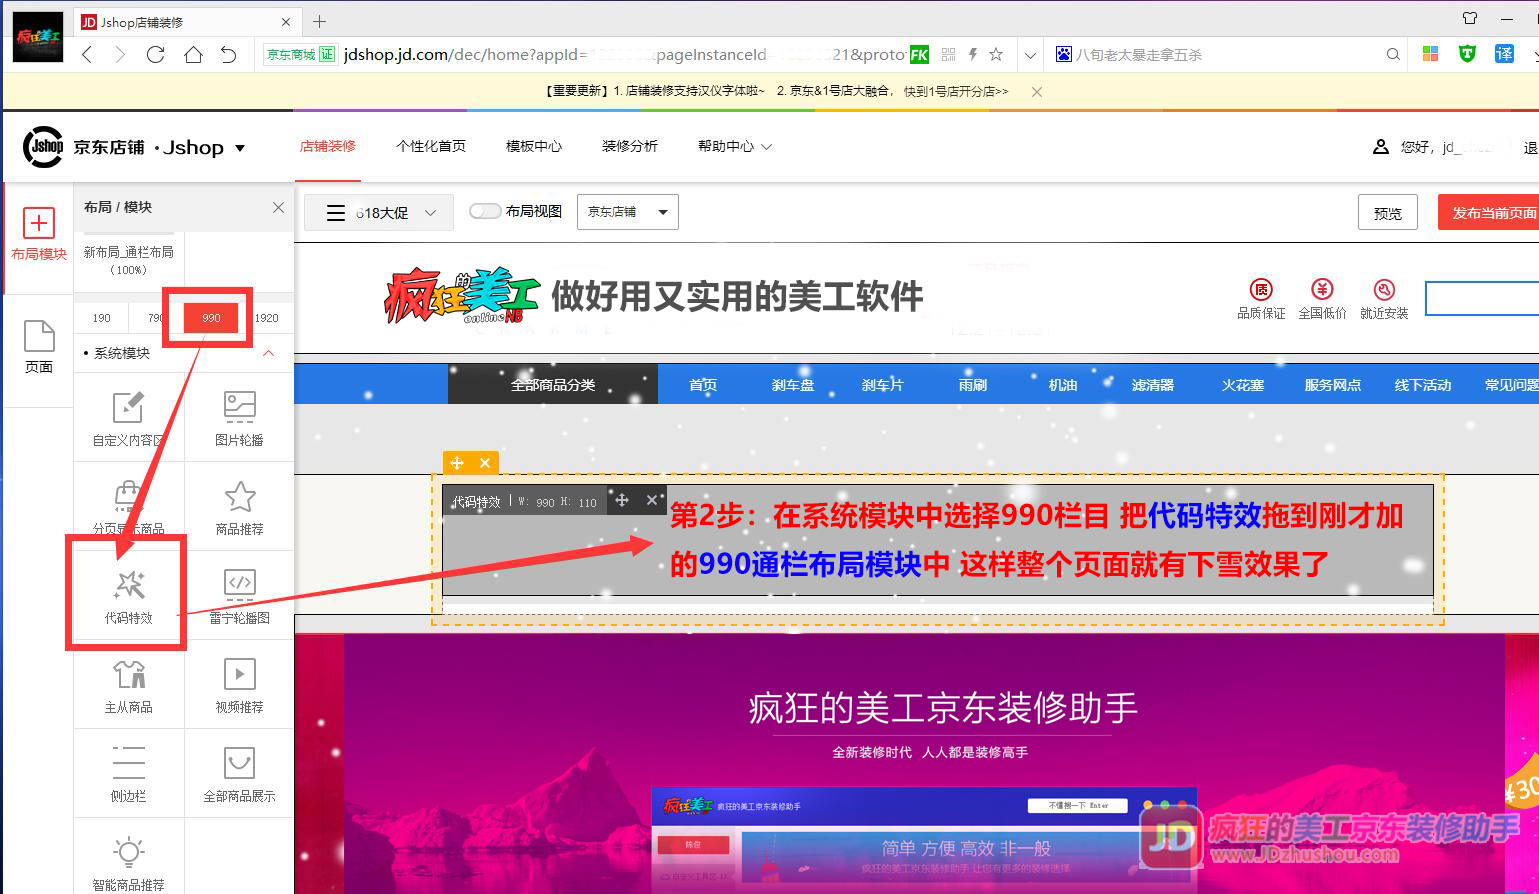This screenshot has width=1539, height=894.
Task: Select the 主从商品 module
Action: click(x=128, y=685)
